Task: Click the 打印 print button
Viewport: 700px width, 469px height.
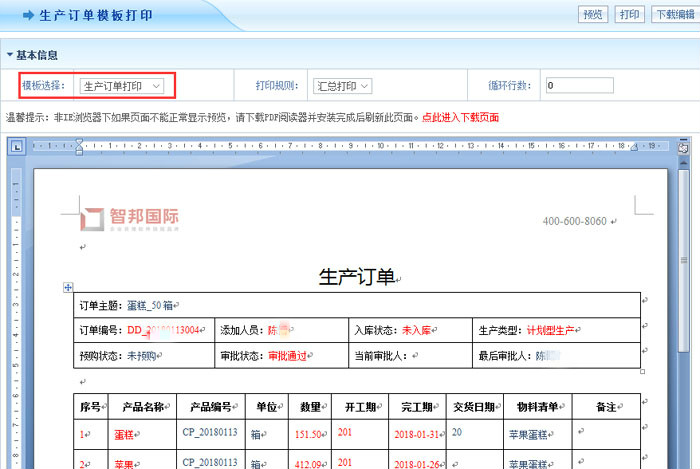Action: click(629, 15)
